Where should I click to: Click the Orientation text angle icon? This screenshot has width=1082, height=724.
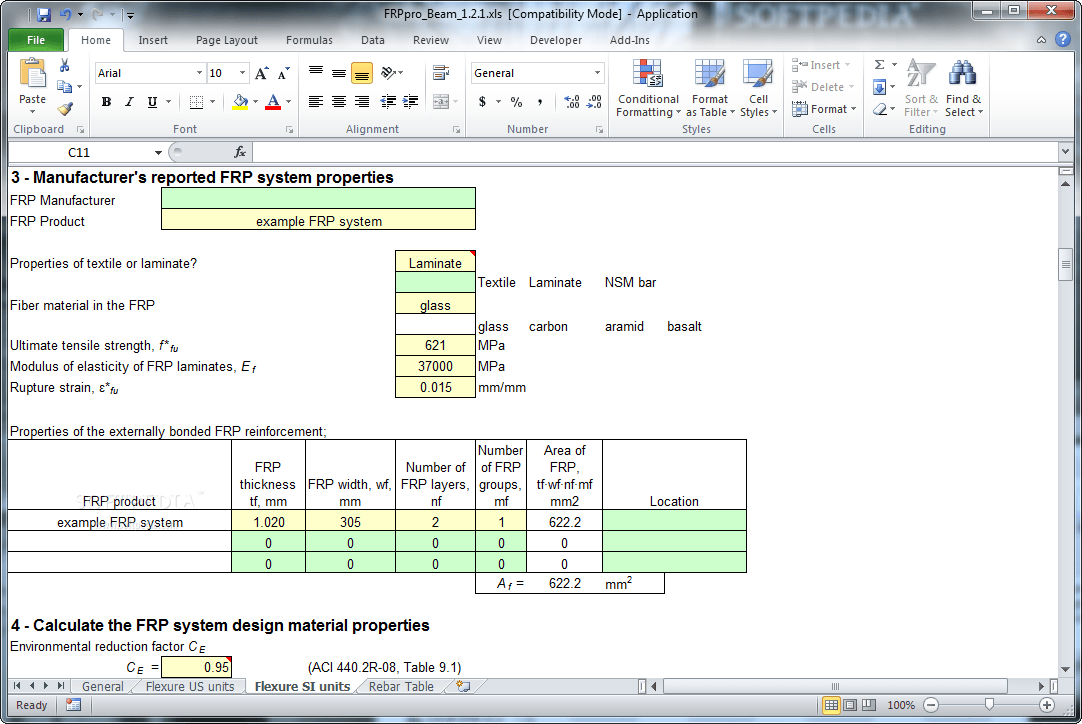tap(389, 72)
